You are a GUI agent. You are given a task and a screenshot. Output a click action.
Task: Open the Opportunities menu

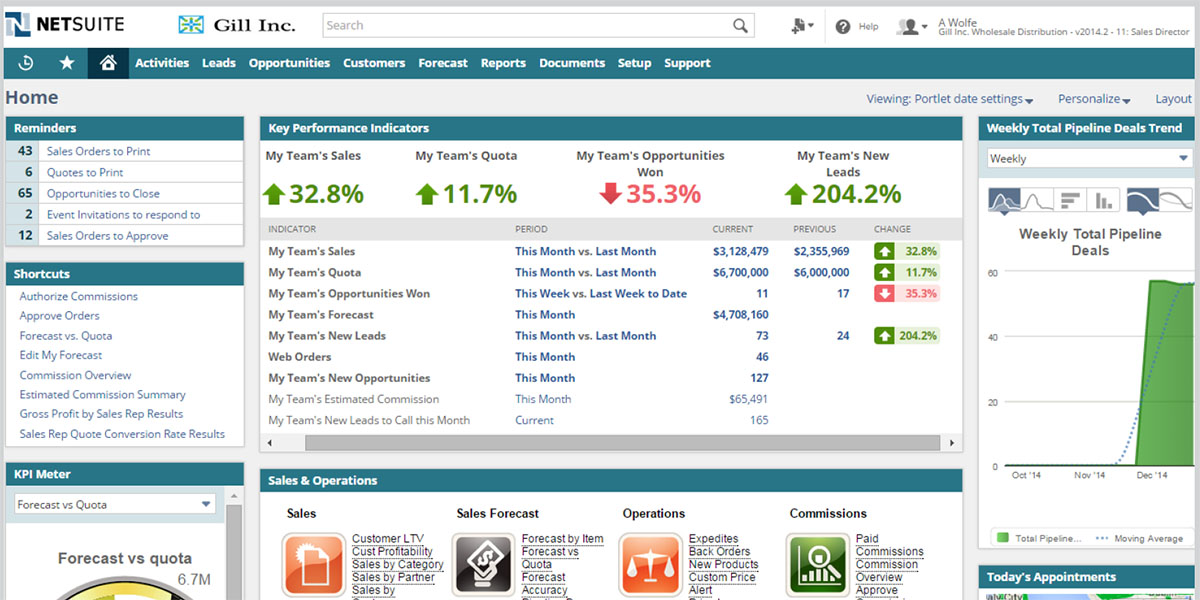click(x=289, y=63)
